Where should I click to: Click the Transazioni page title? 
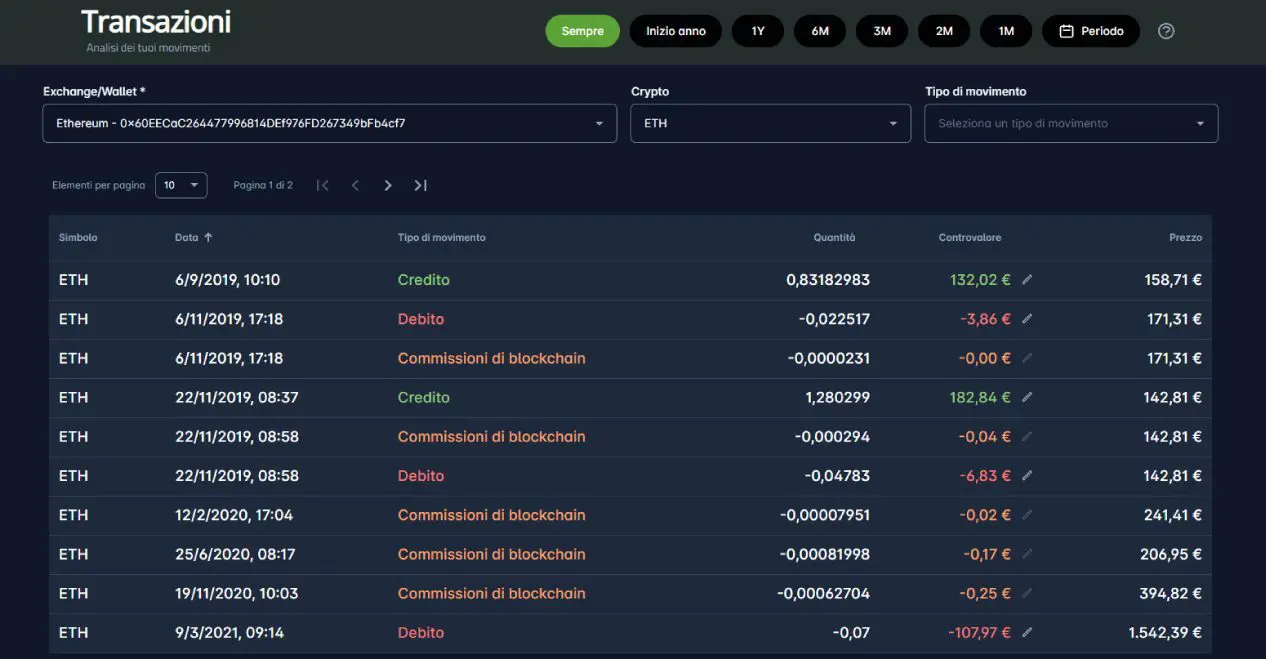tap(156, 22)
